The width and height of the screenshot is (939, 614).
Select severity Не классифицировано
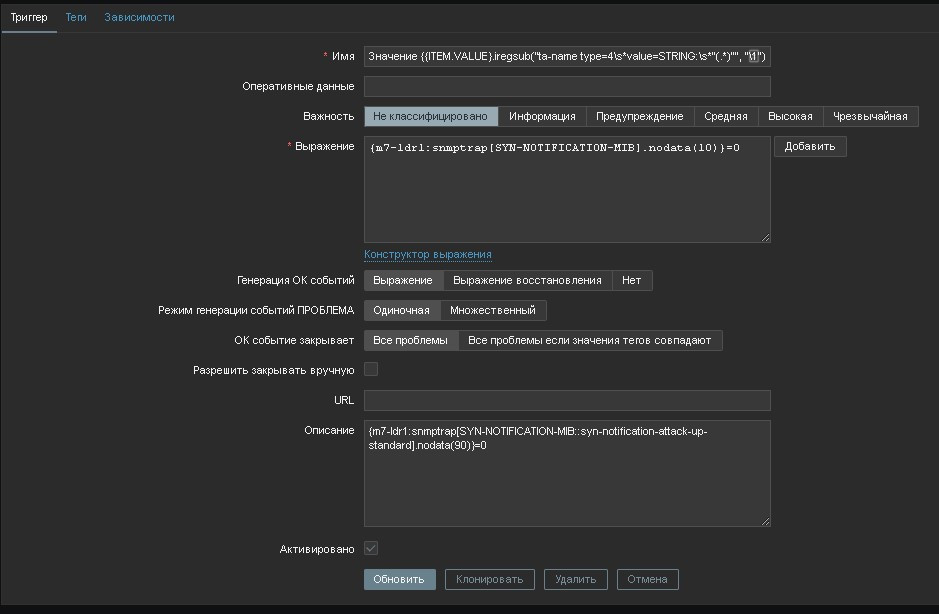431,116
